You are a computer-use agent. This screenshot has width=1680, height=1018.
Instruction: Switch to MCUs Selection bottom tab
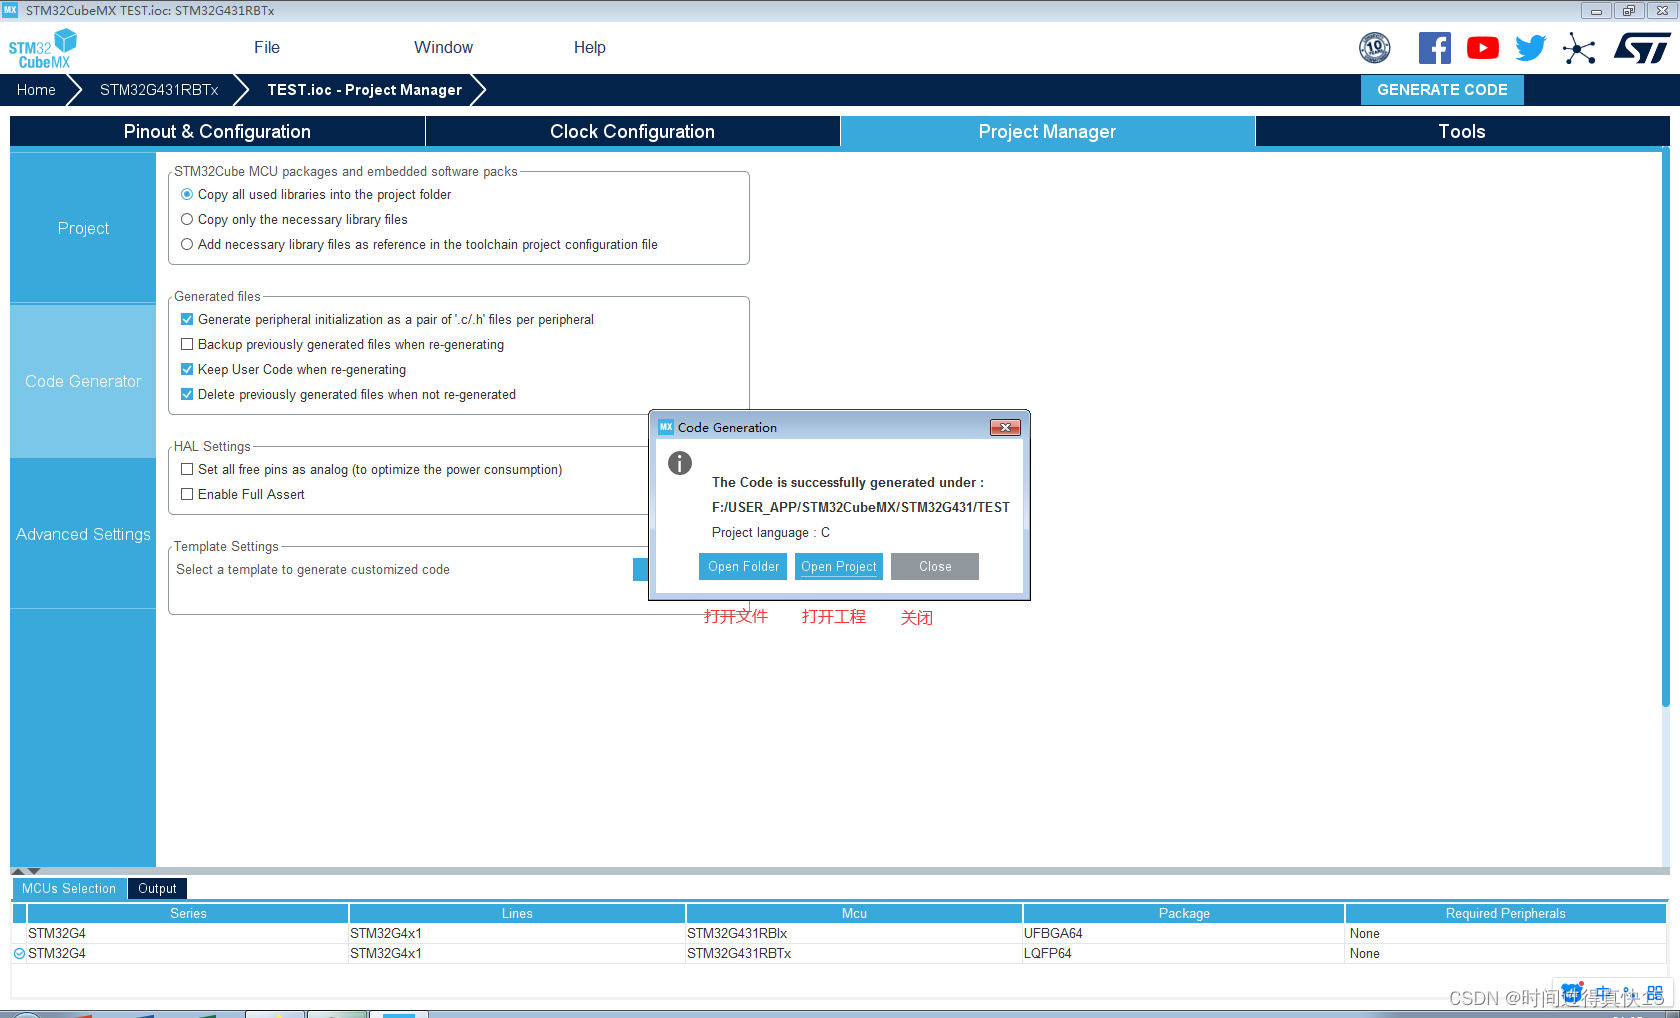click(x=69, y=889)
